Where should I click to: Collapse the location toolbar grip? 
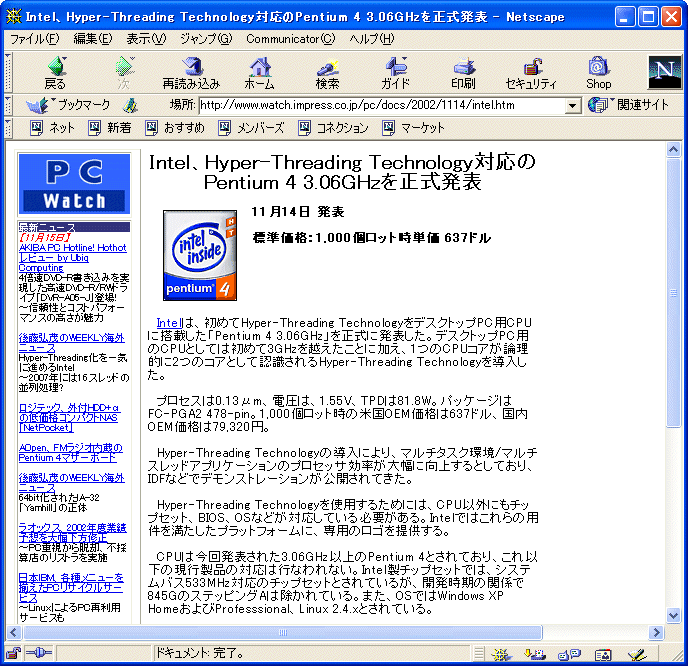[8, 105]
